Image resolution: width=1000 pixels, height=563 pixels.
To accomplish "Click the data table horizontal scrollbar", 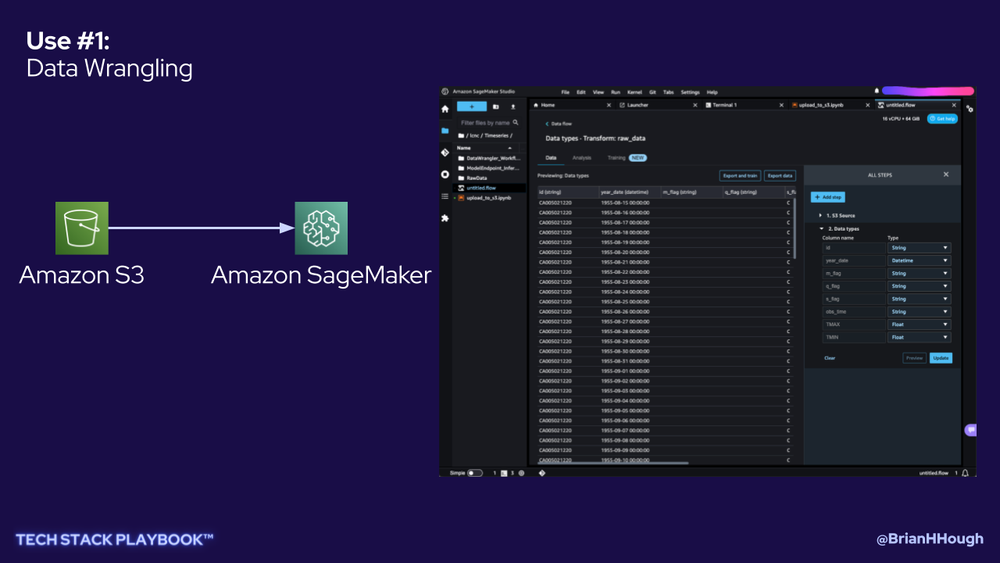I will point(614,463).
